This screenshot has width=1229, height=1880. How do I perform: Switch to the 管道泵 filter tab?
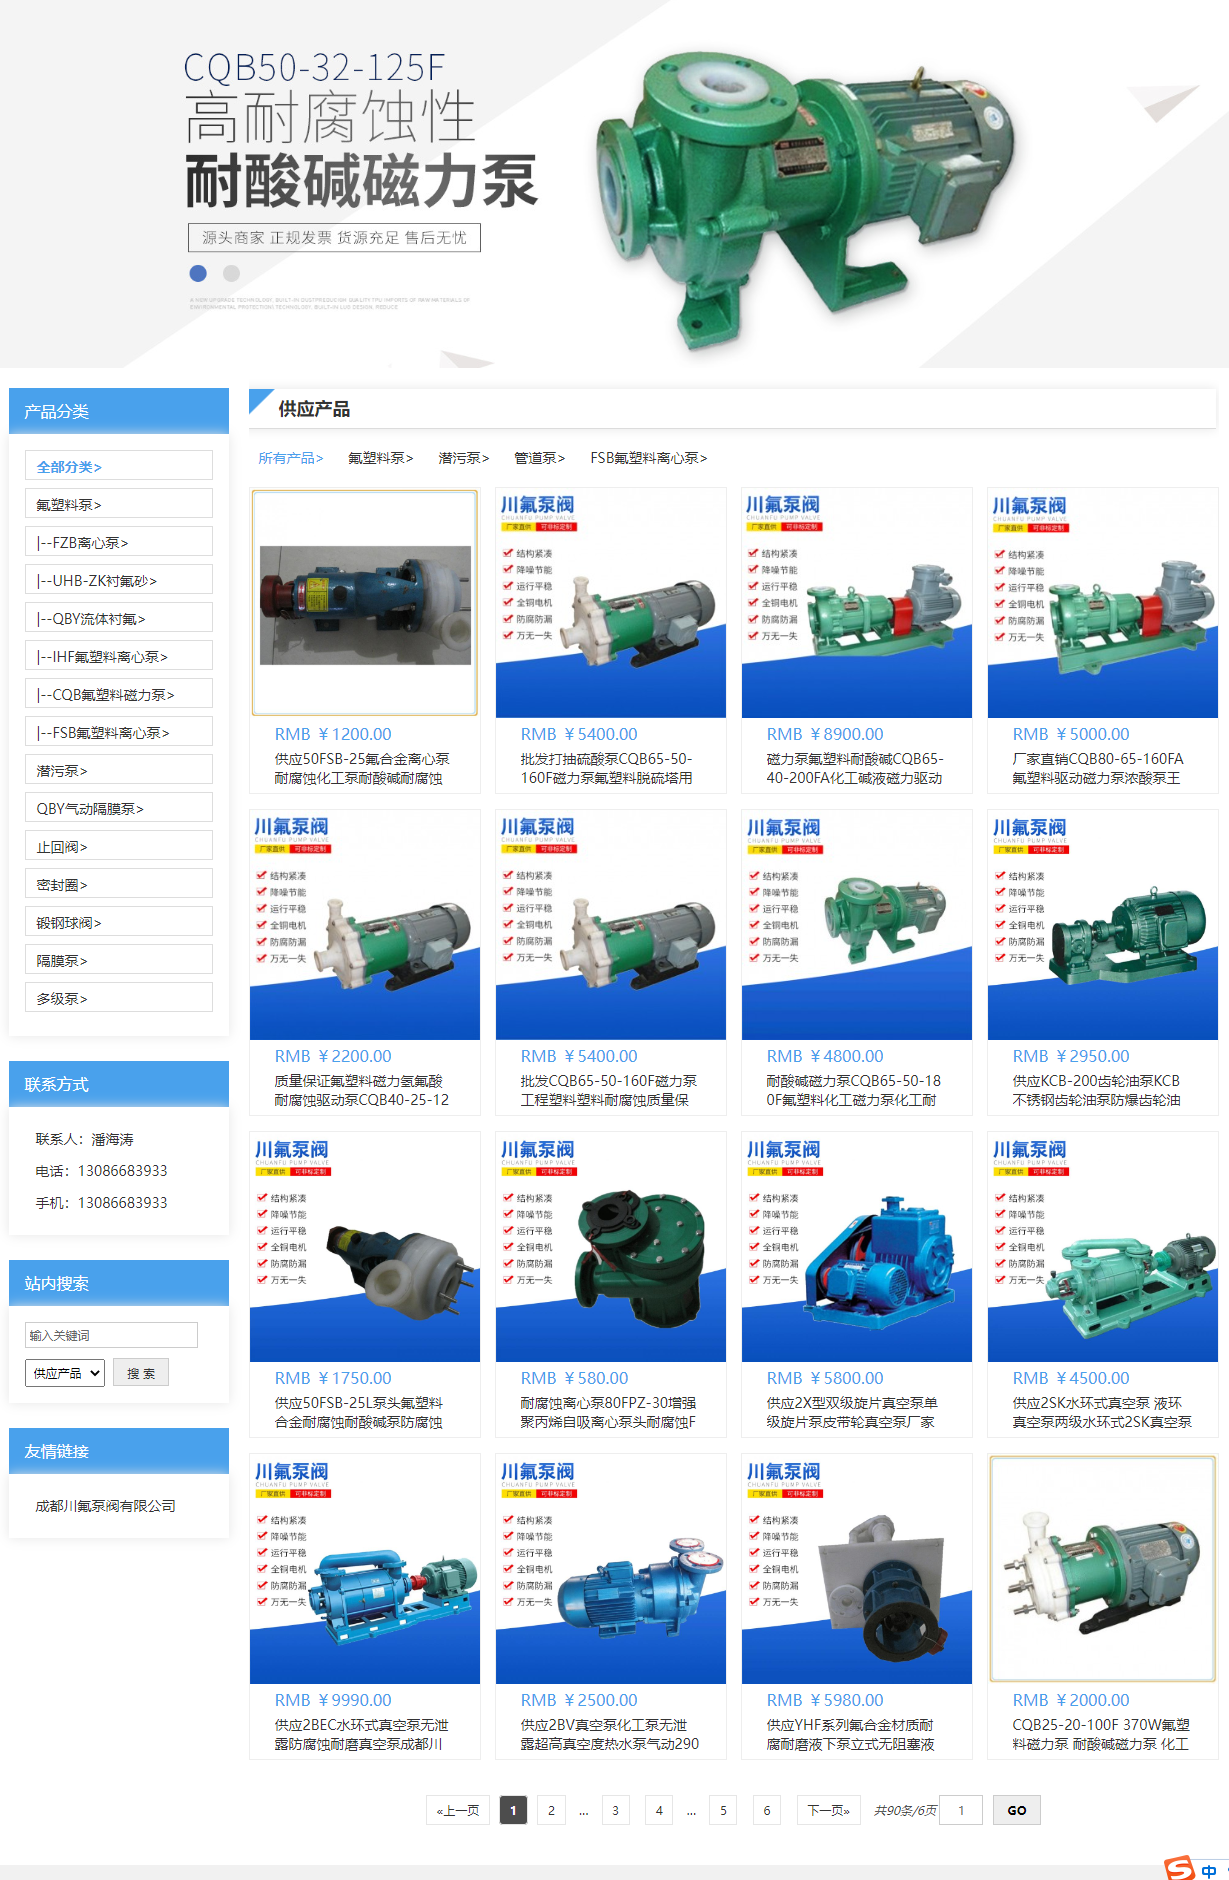[539, 458]
